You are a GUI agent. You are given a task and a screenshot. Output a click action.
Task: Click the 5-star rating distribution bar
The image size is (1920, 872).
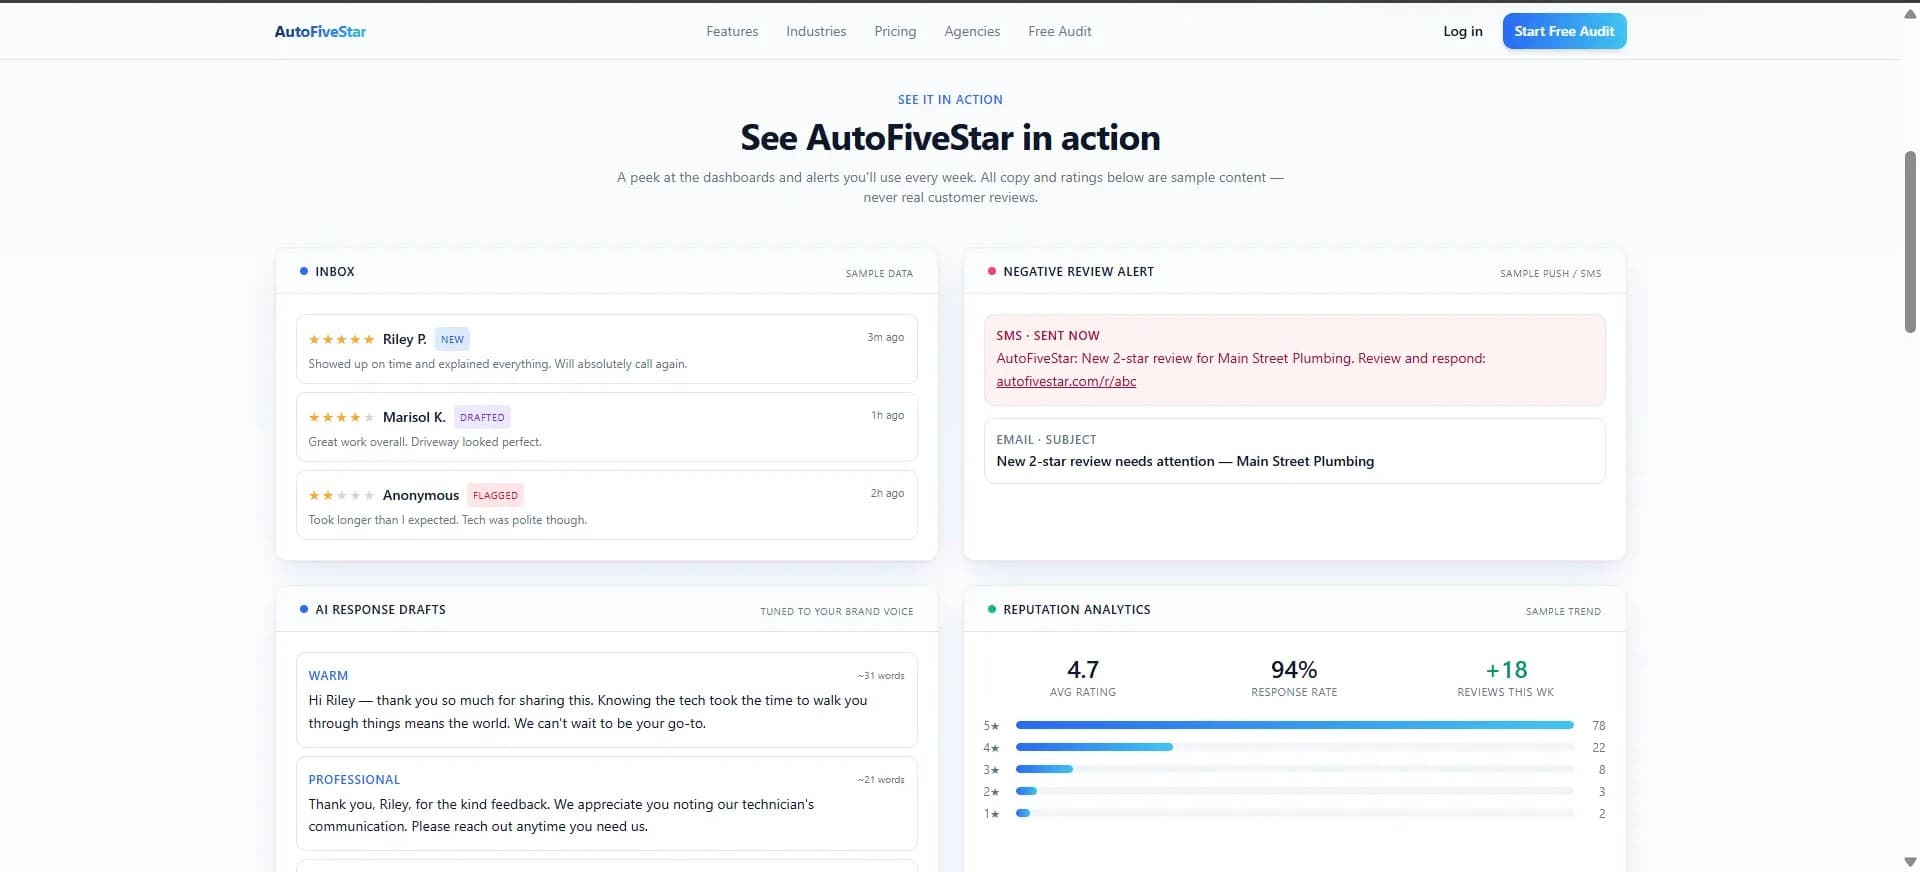point(1295,725)
